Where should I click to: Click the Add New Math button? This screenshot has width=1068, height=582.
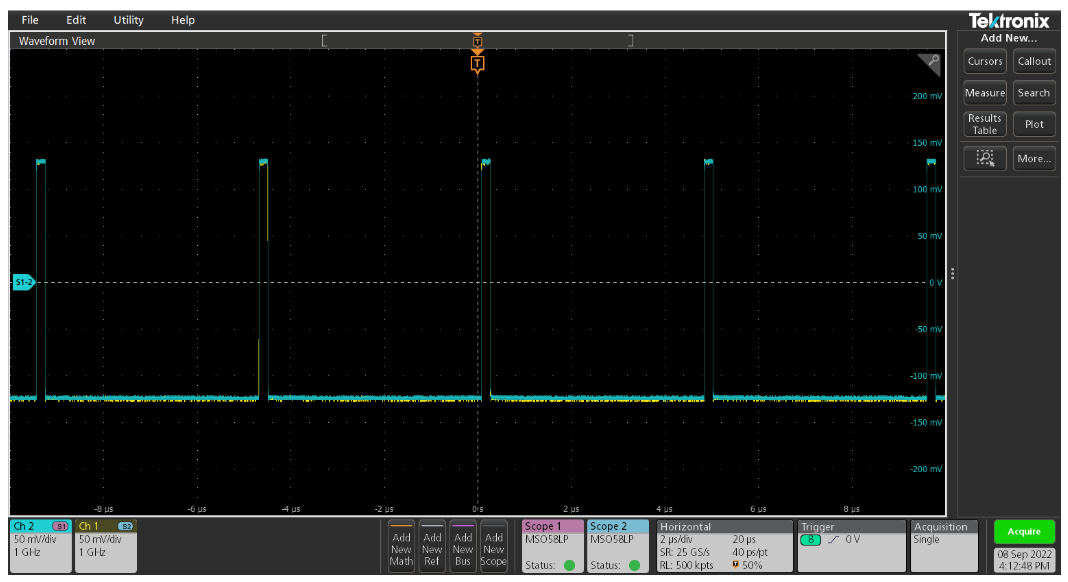click(x=401, y=547)
